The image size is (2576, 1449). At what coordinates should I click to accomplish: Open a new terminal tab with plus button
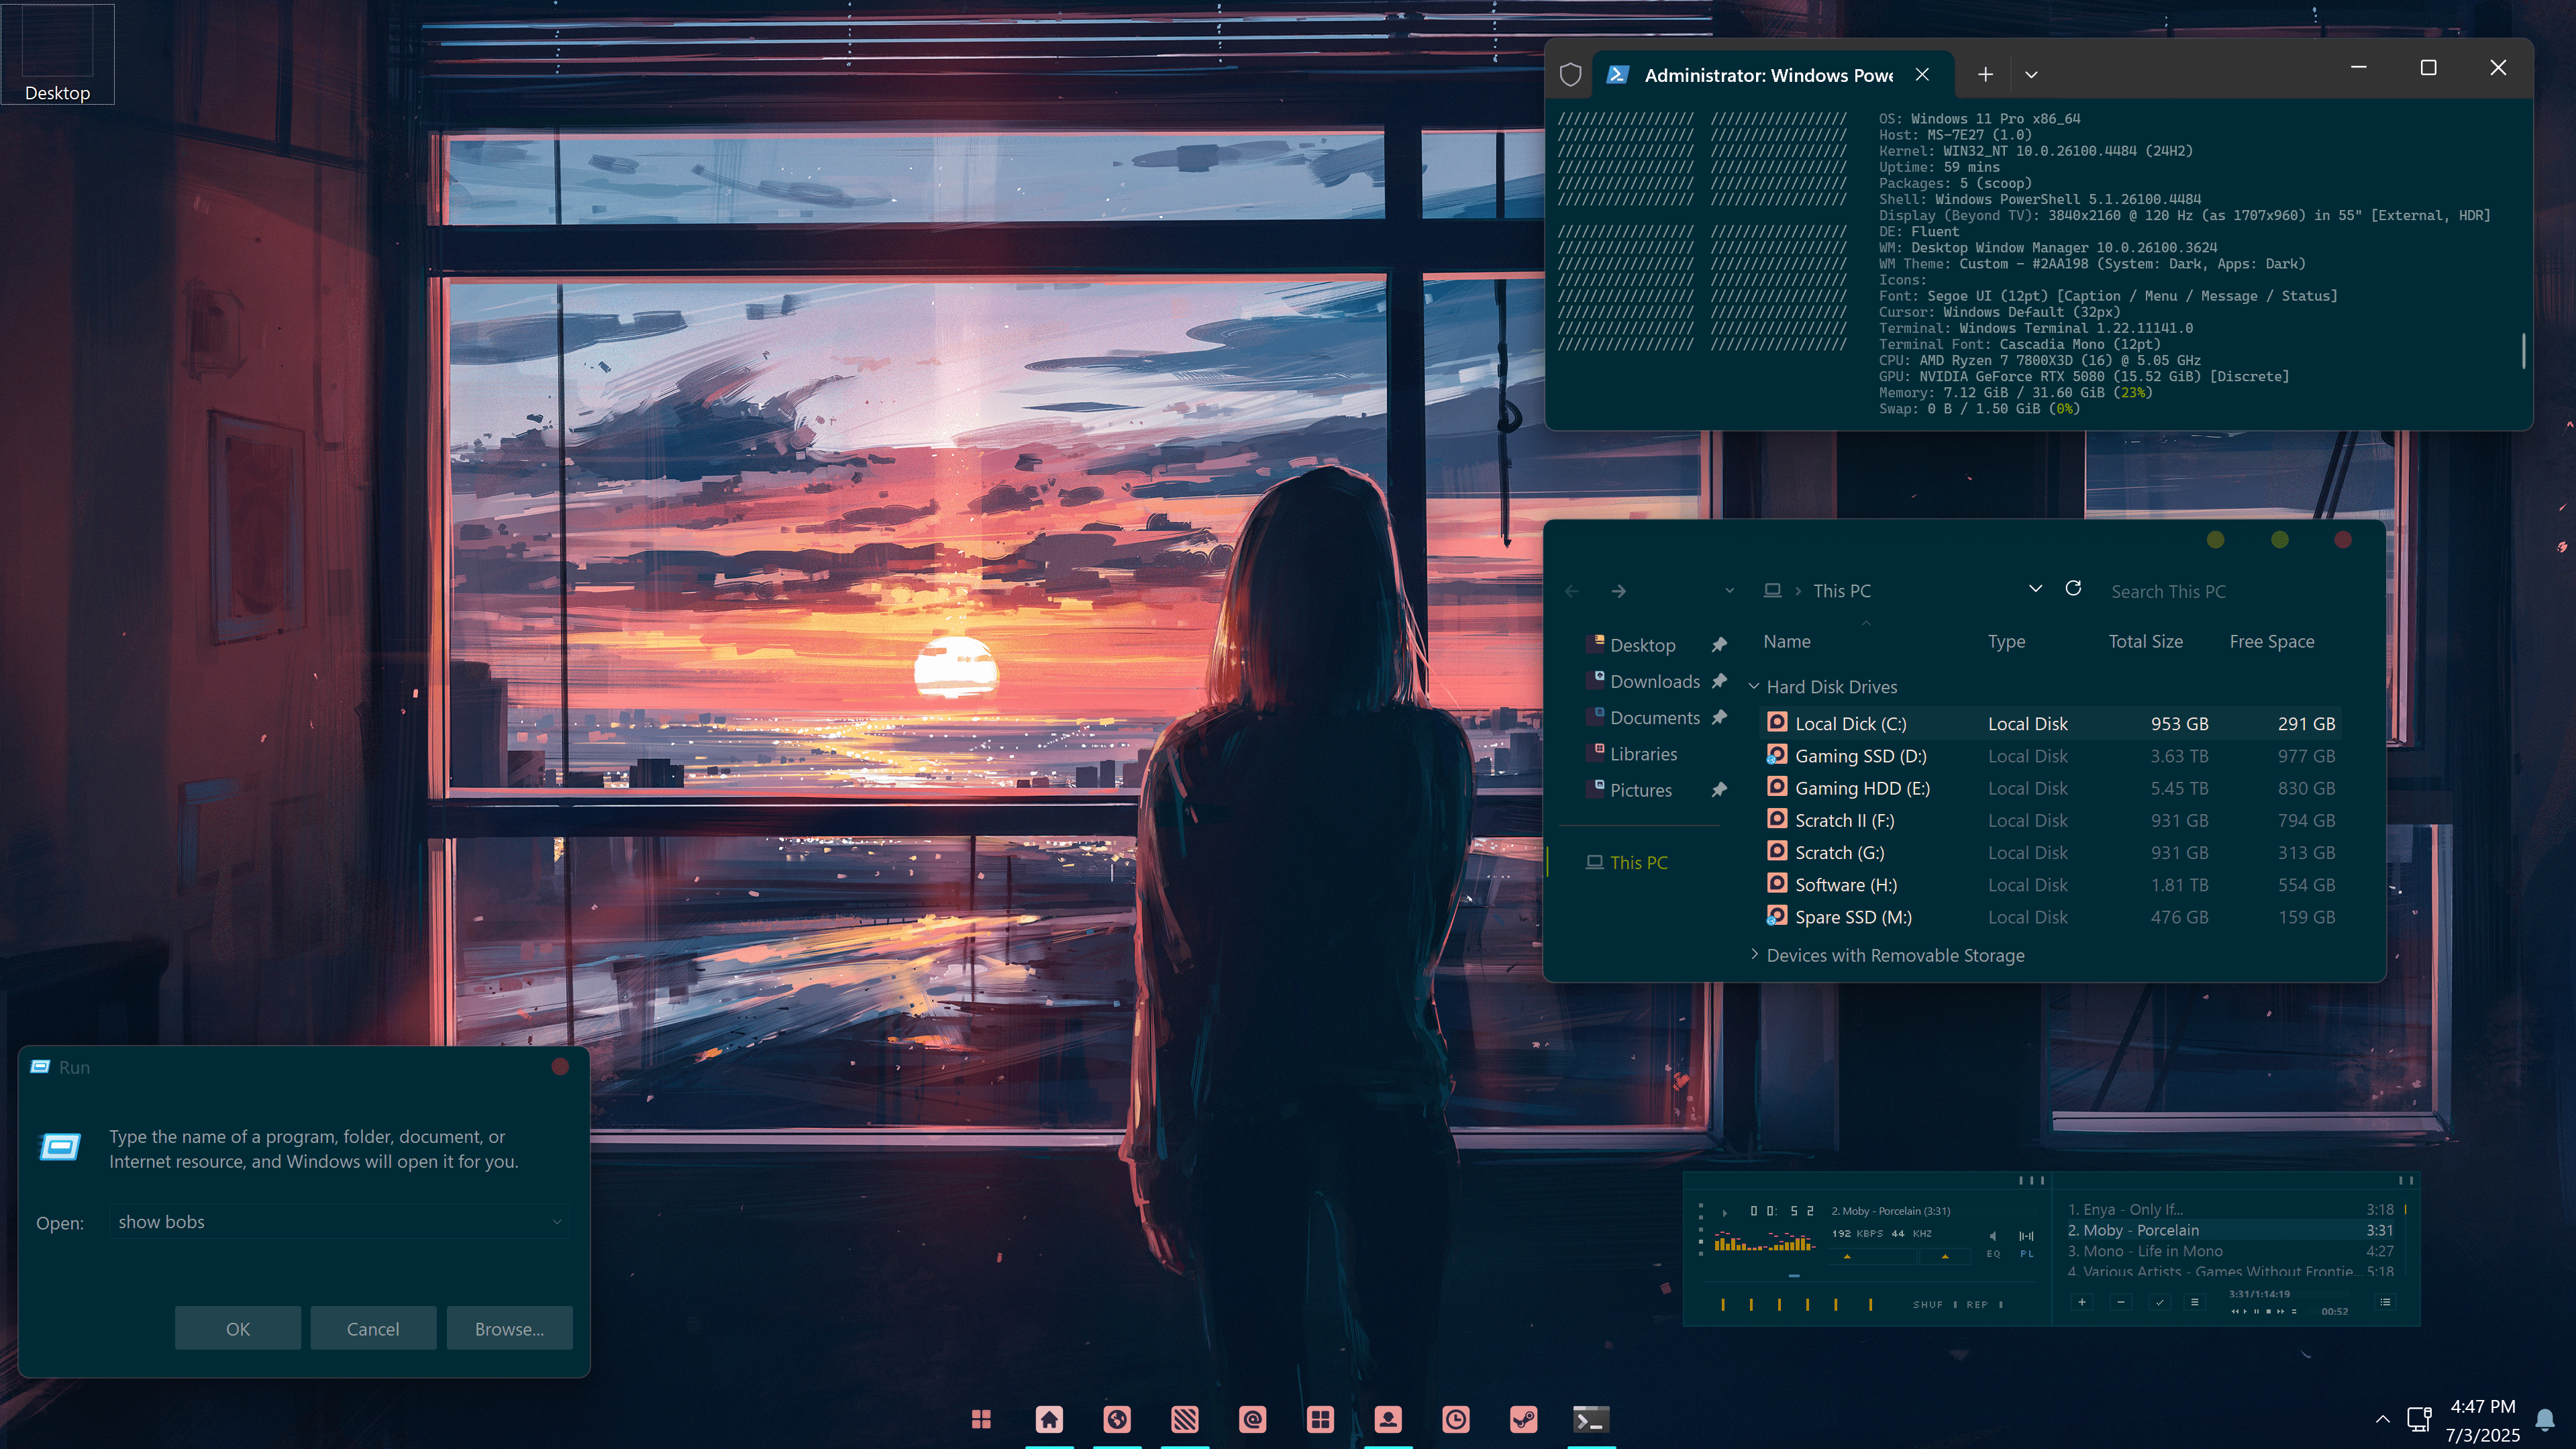tap(1985, 74)
